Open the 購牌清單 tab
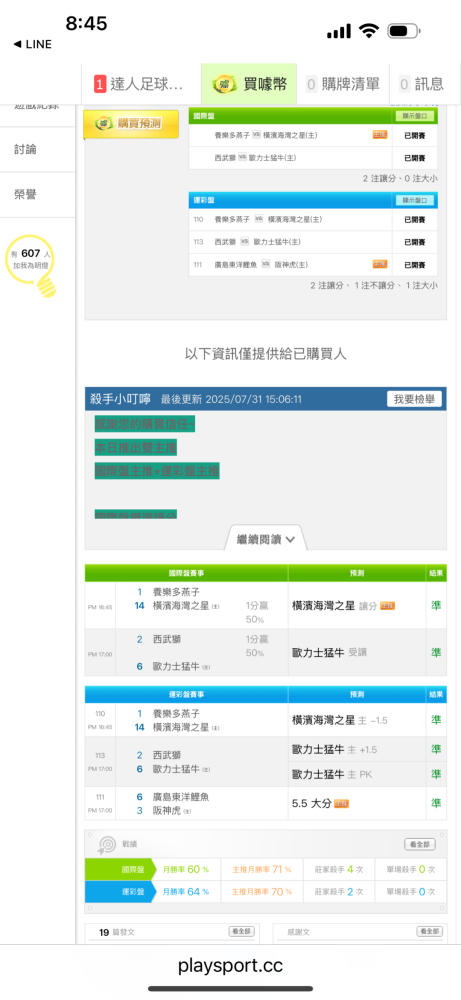Screen dimensions: 461x1000 tap(342, 84)
